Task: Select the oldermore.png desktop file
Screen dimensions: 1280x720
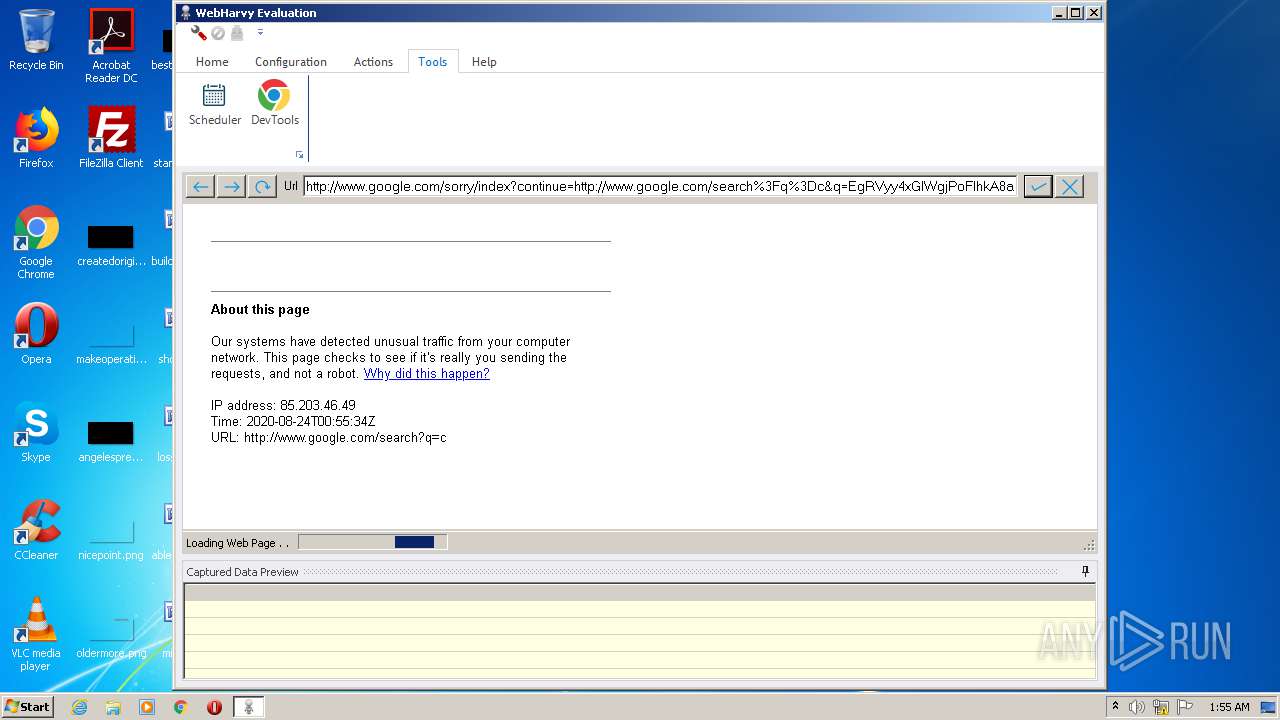Action: 111,636
